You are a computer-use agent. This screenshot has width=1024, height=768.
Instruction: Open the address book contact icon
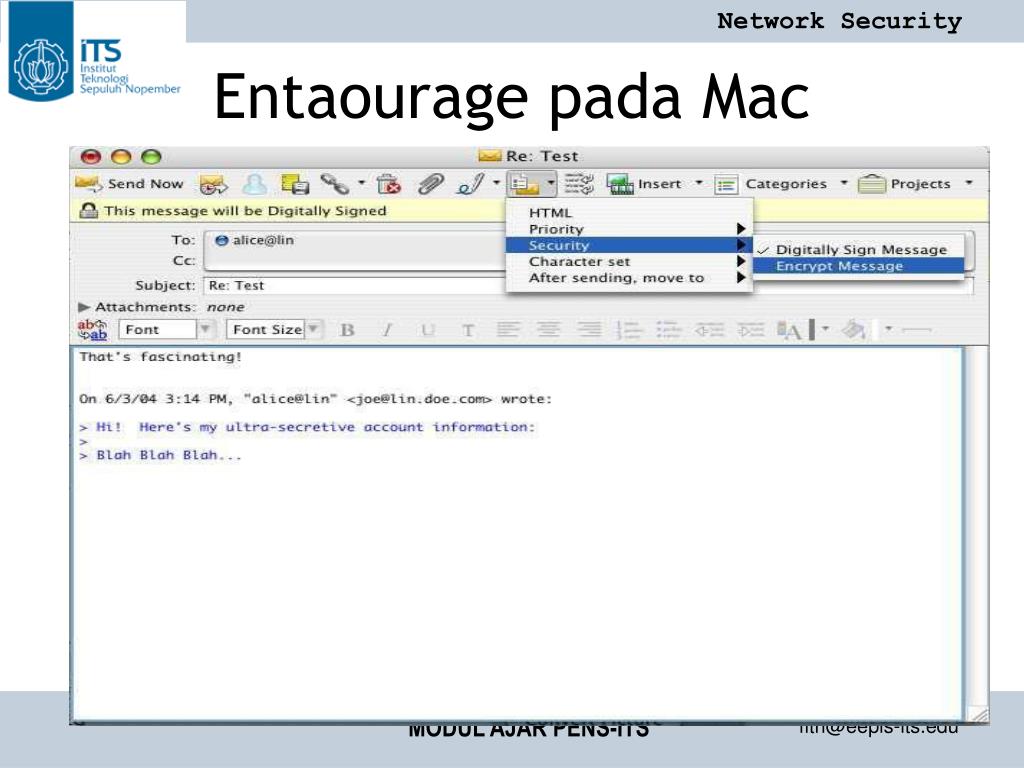(x=255, y=185)
